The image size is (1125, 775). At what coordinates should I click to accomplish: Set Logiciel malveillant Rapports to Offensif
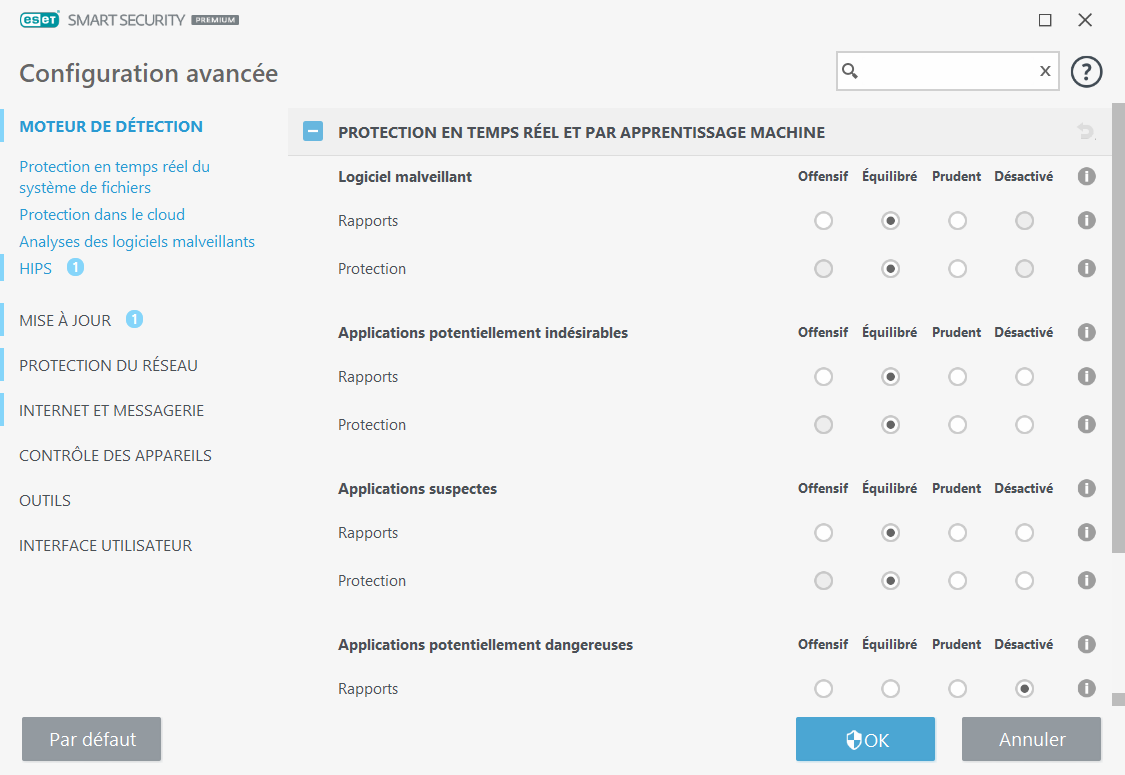coord(823,220)
